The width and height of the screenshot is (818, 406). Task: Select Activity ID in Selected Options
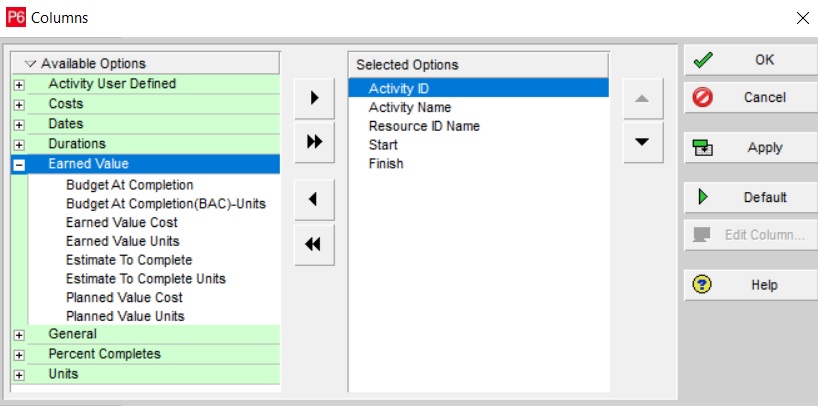(x=478, y=88)
